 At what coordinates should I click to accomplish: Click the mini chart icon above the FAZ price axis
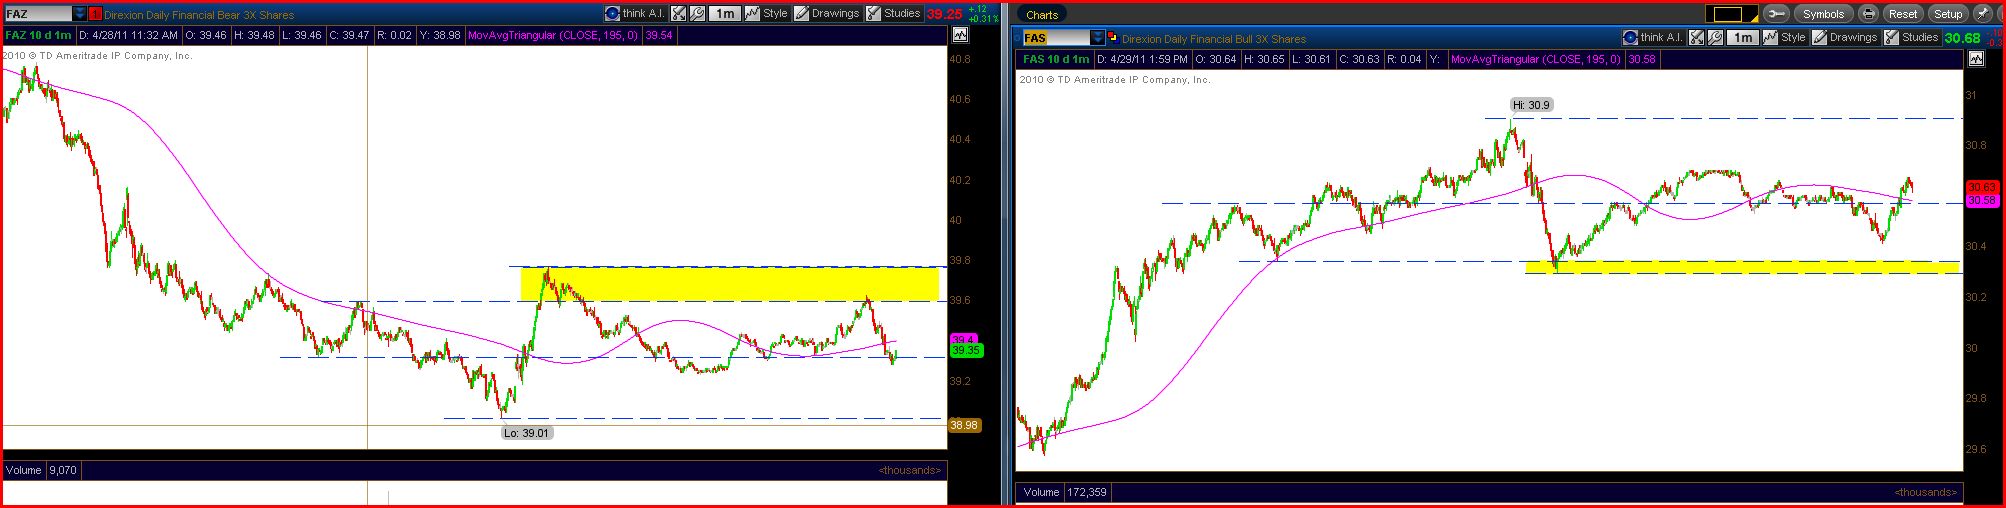[x=960, y=35]
